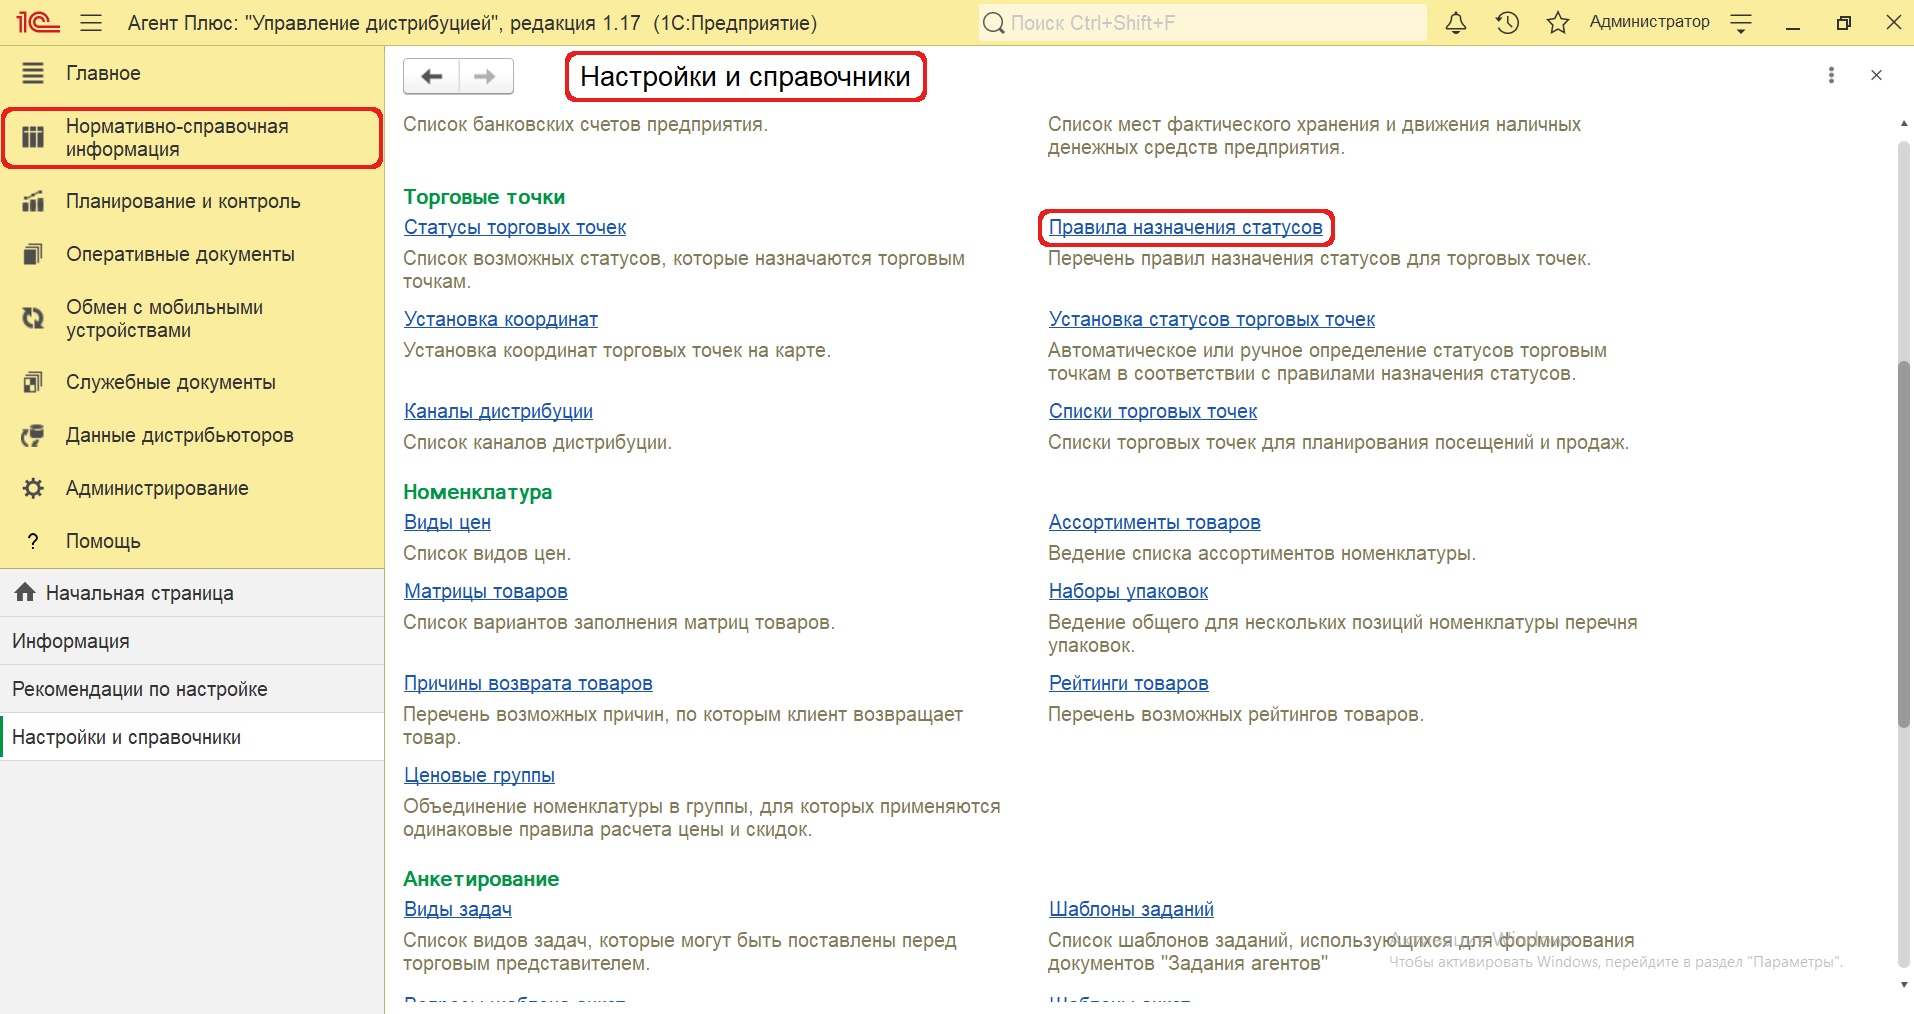Open Администрирование section
Image resolution: width=1914 pixels, height=1014 pixels.
pos(192,488)
